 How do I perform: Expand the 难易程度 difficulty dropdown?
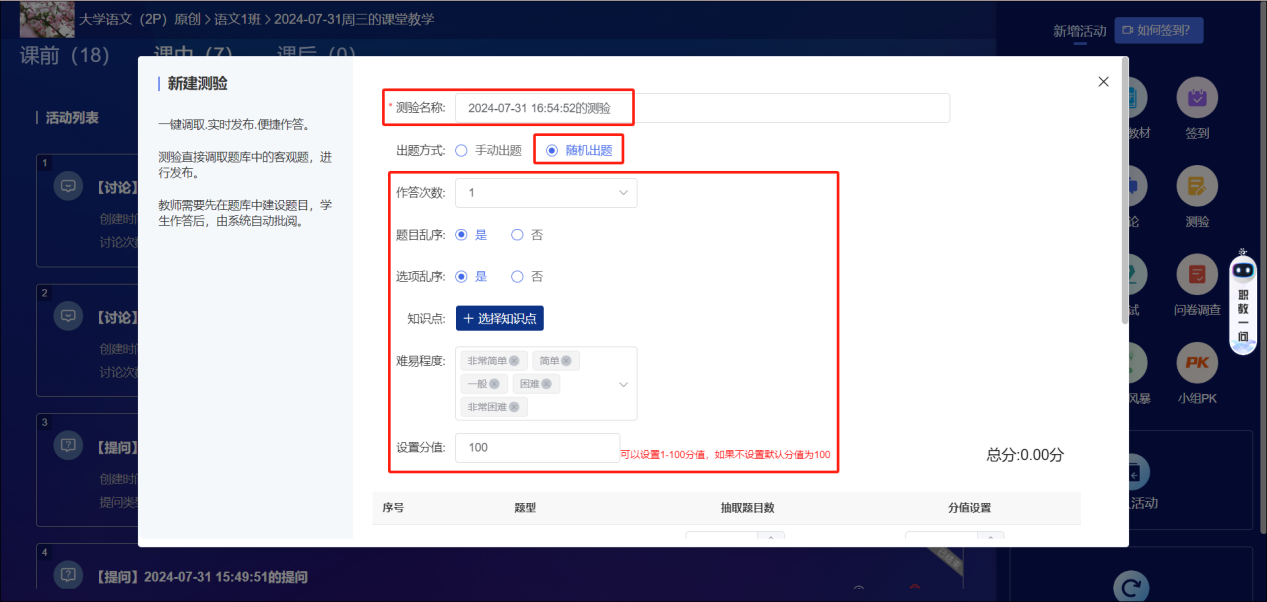(624, 384)
